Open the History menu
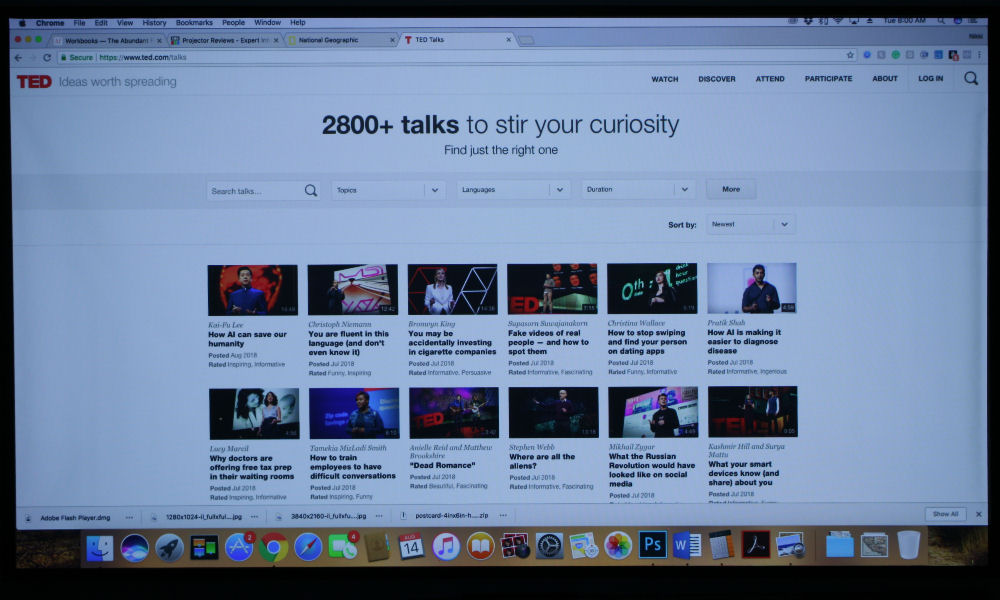 pos(154,23)
